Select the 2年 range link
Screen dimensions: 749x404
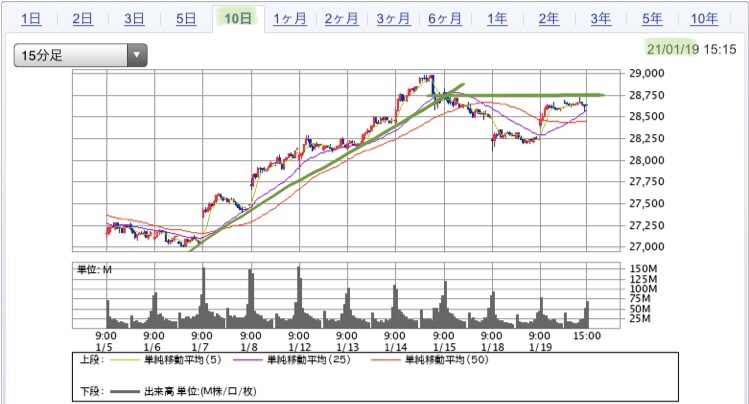(548, 19)
